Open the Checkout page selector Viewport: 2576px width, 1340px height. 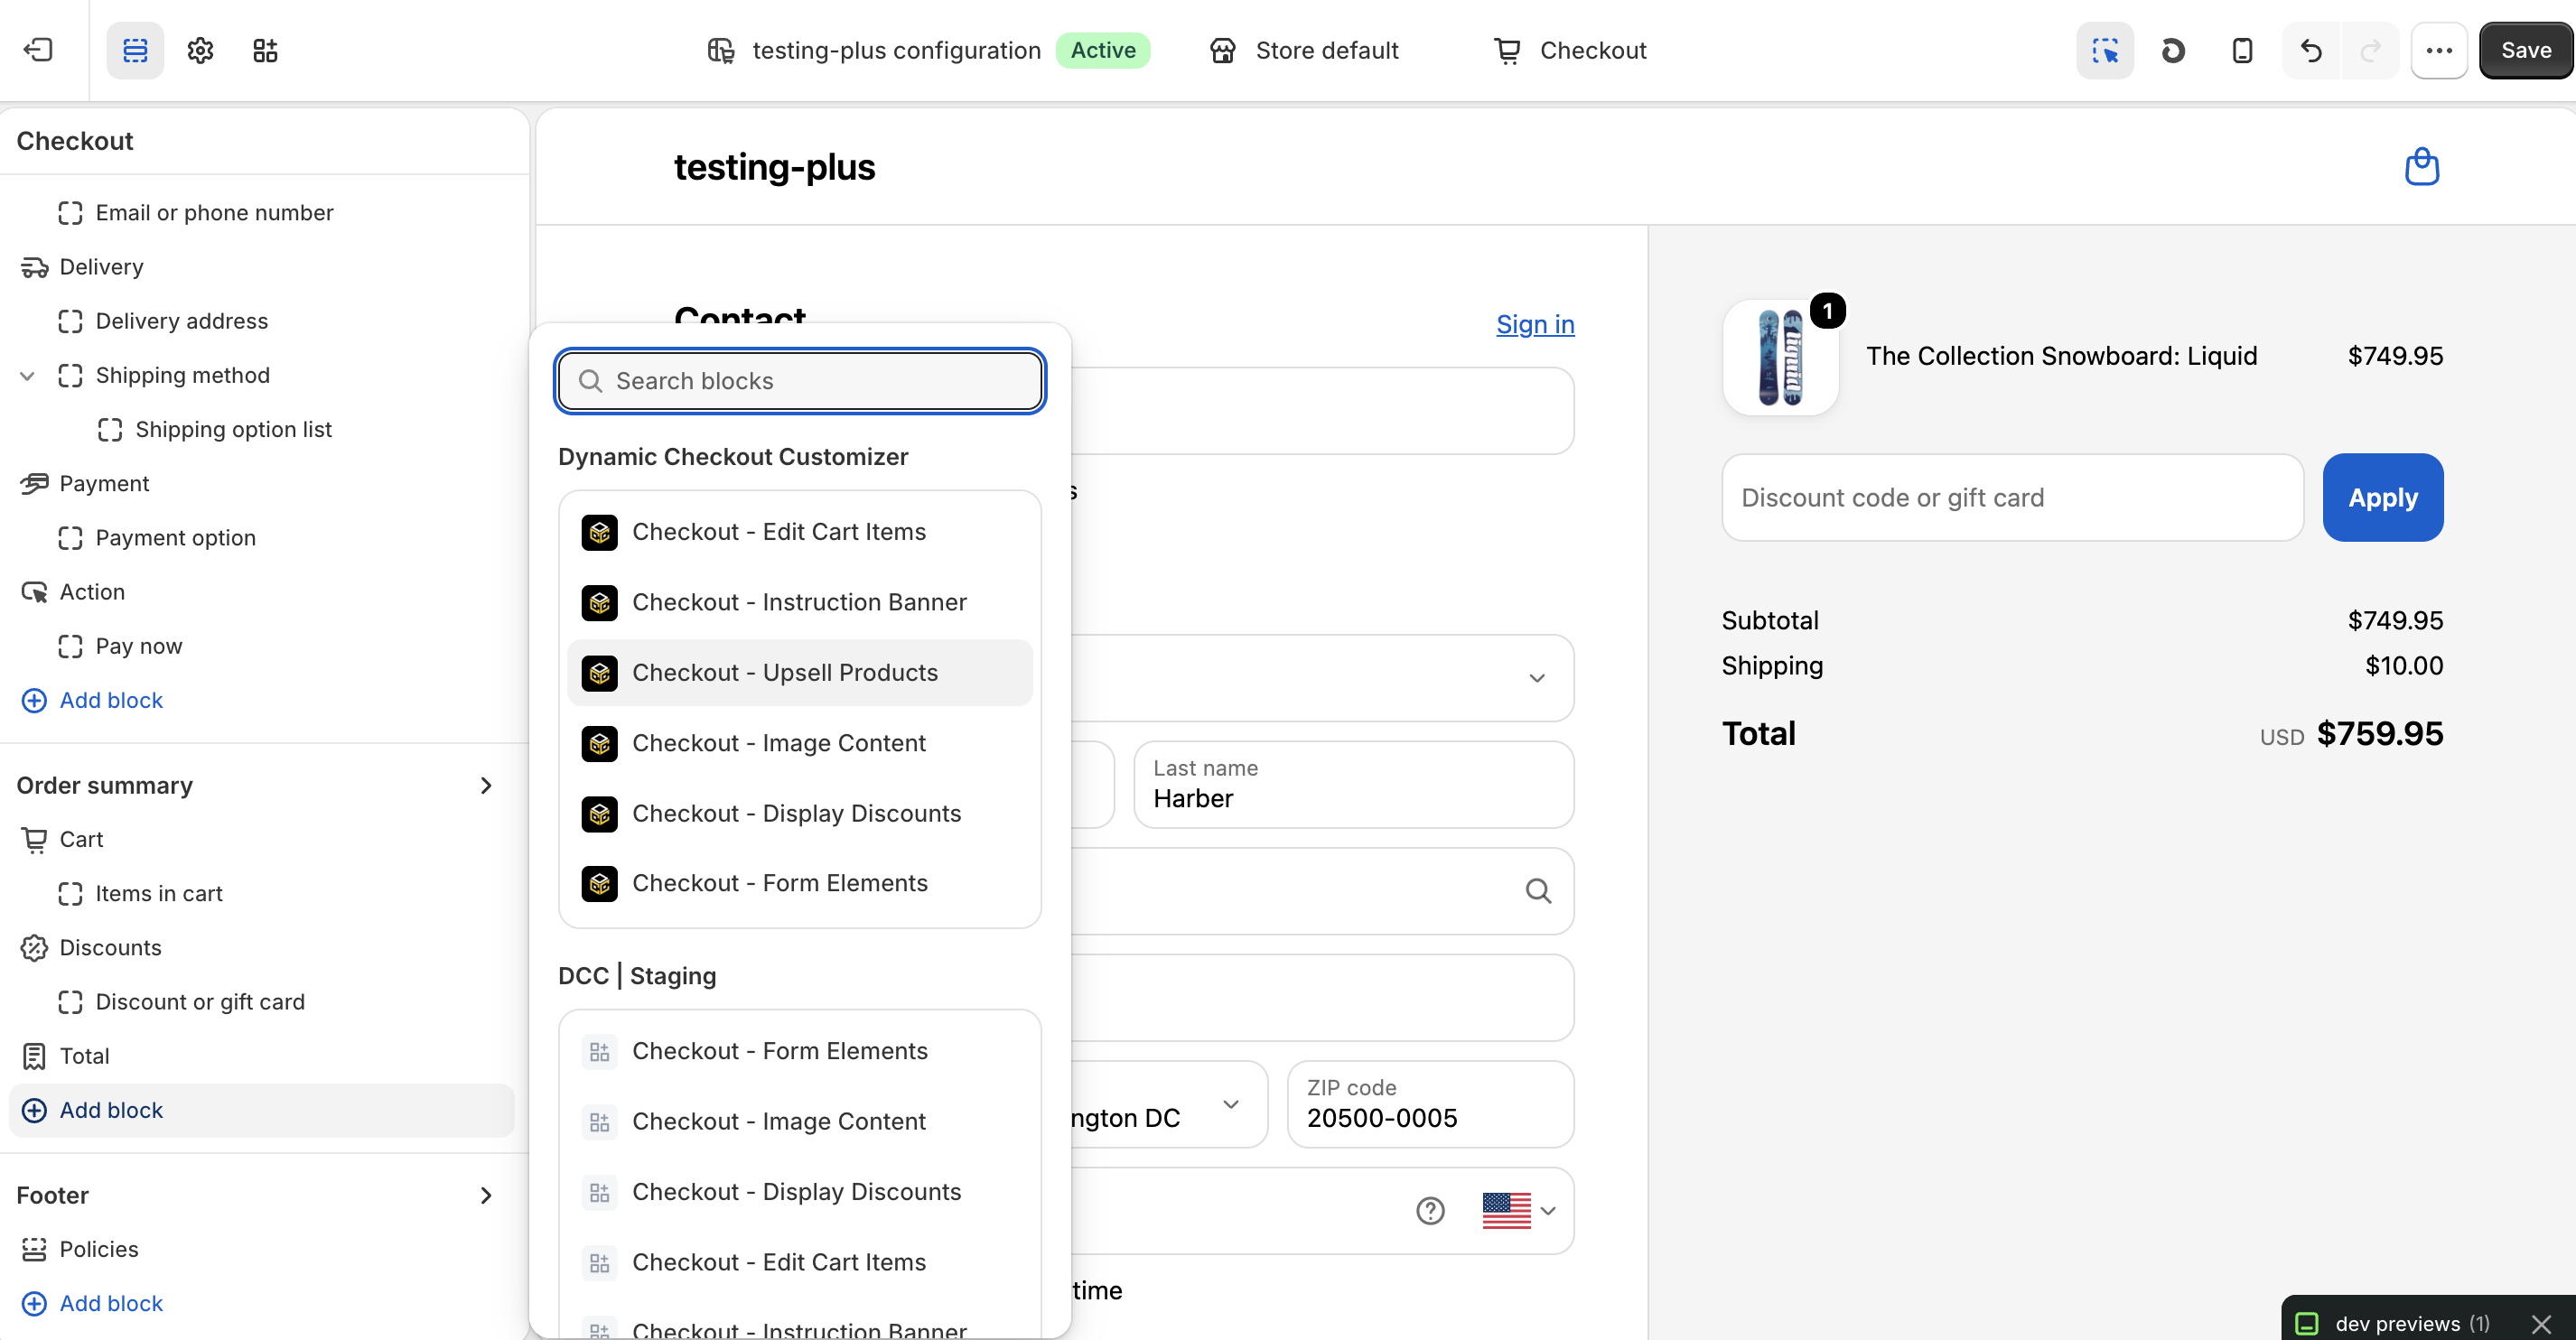1569,50
